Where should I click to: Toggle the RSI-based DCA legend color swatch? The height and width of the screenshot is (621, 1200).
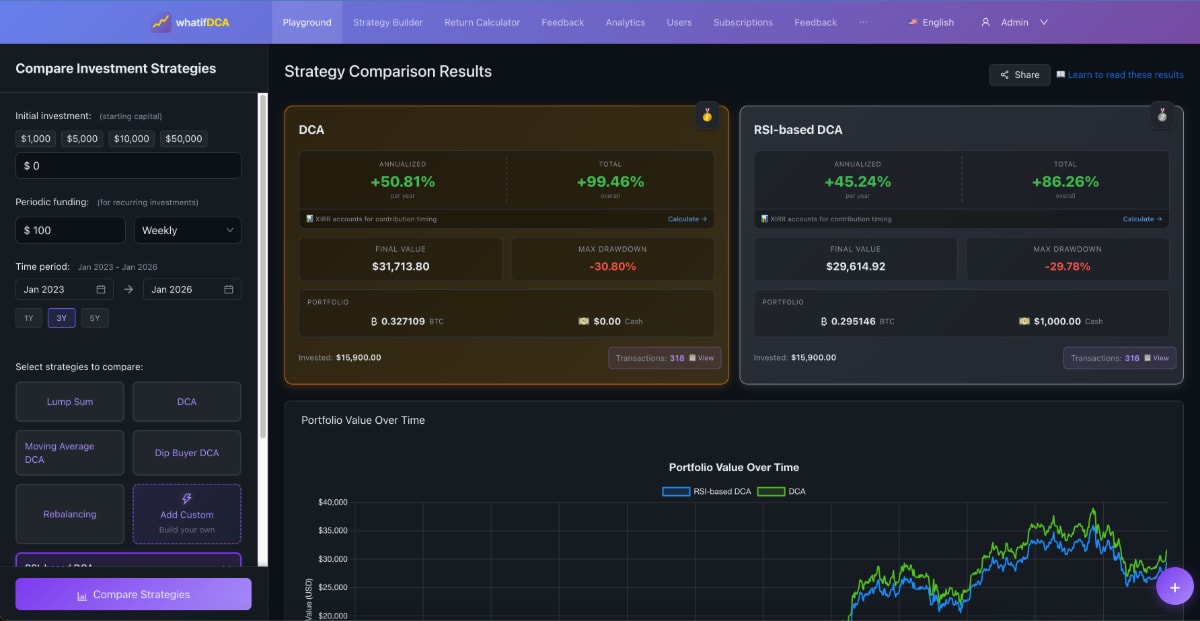pyautogui.click(x=676, y=491)
